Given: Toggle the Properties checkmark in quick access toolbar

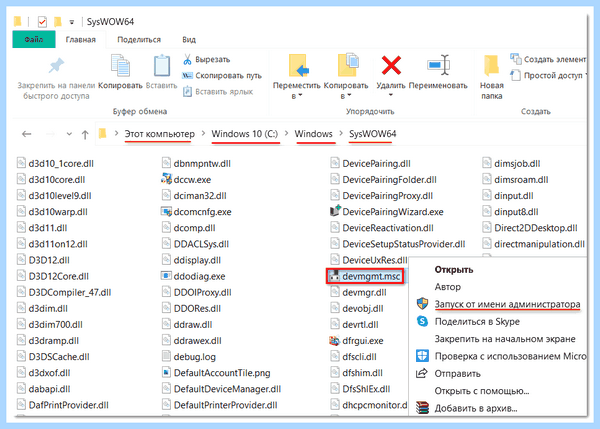Looking at the screenshot, I should [42, 21].
